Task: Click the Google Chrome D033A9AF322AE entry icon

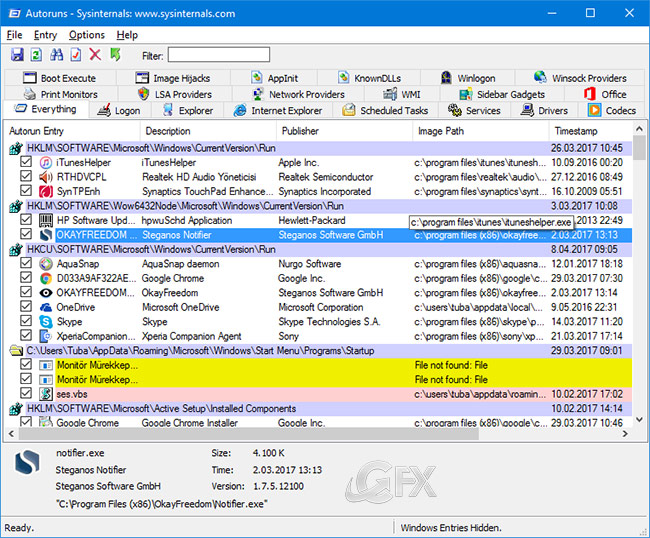Action: click(46, 279)
